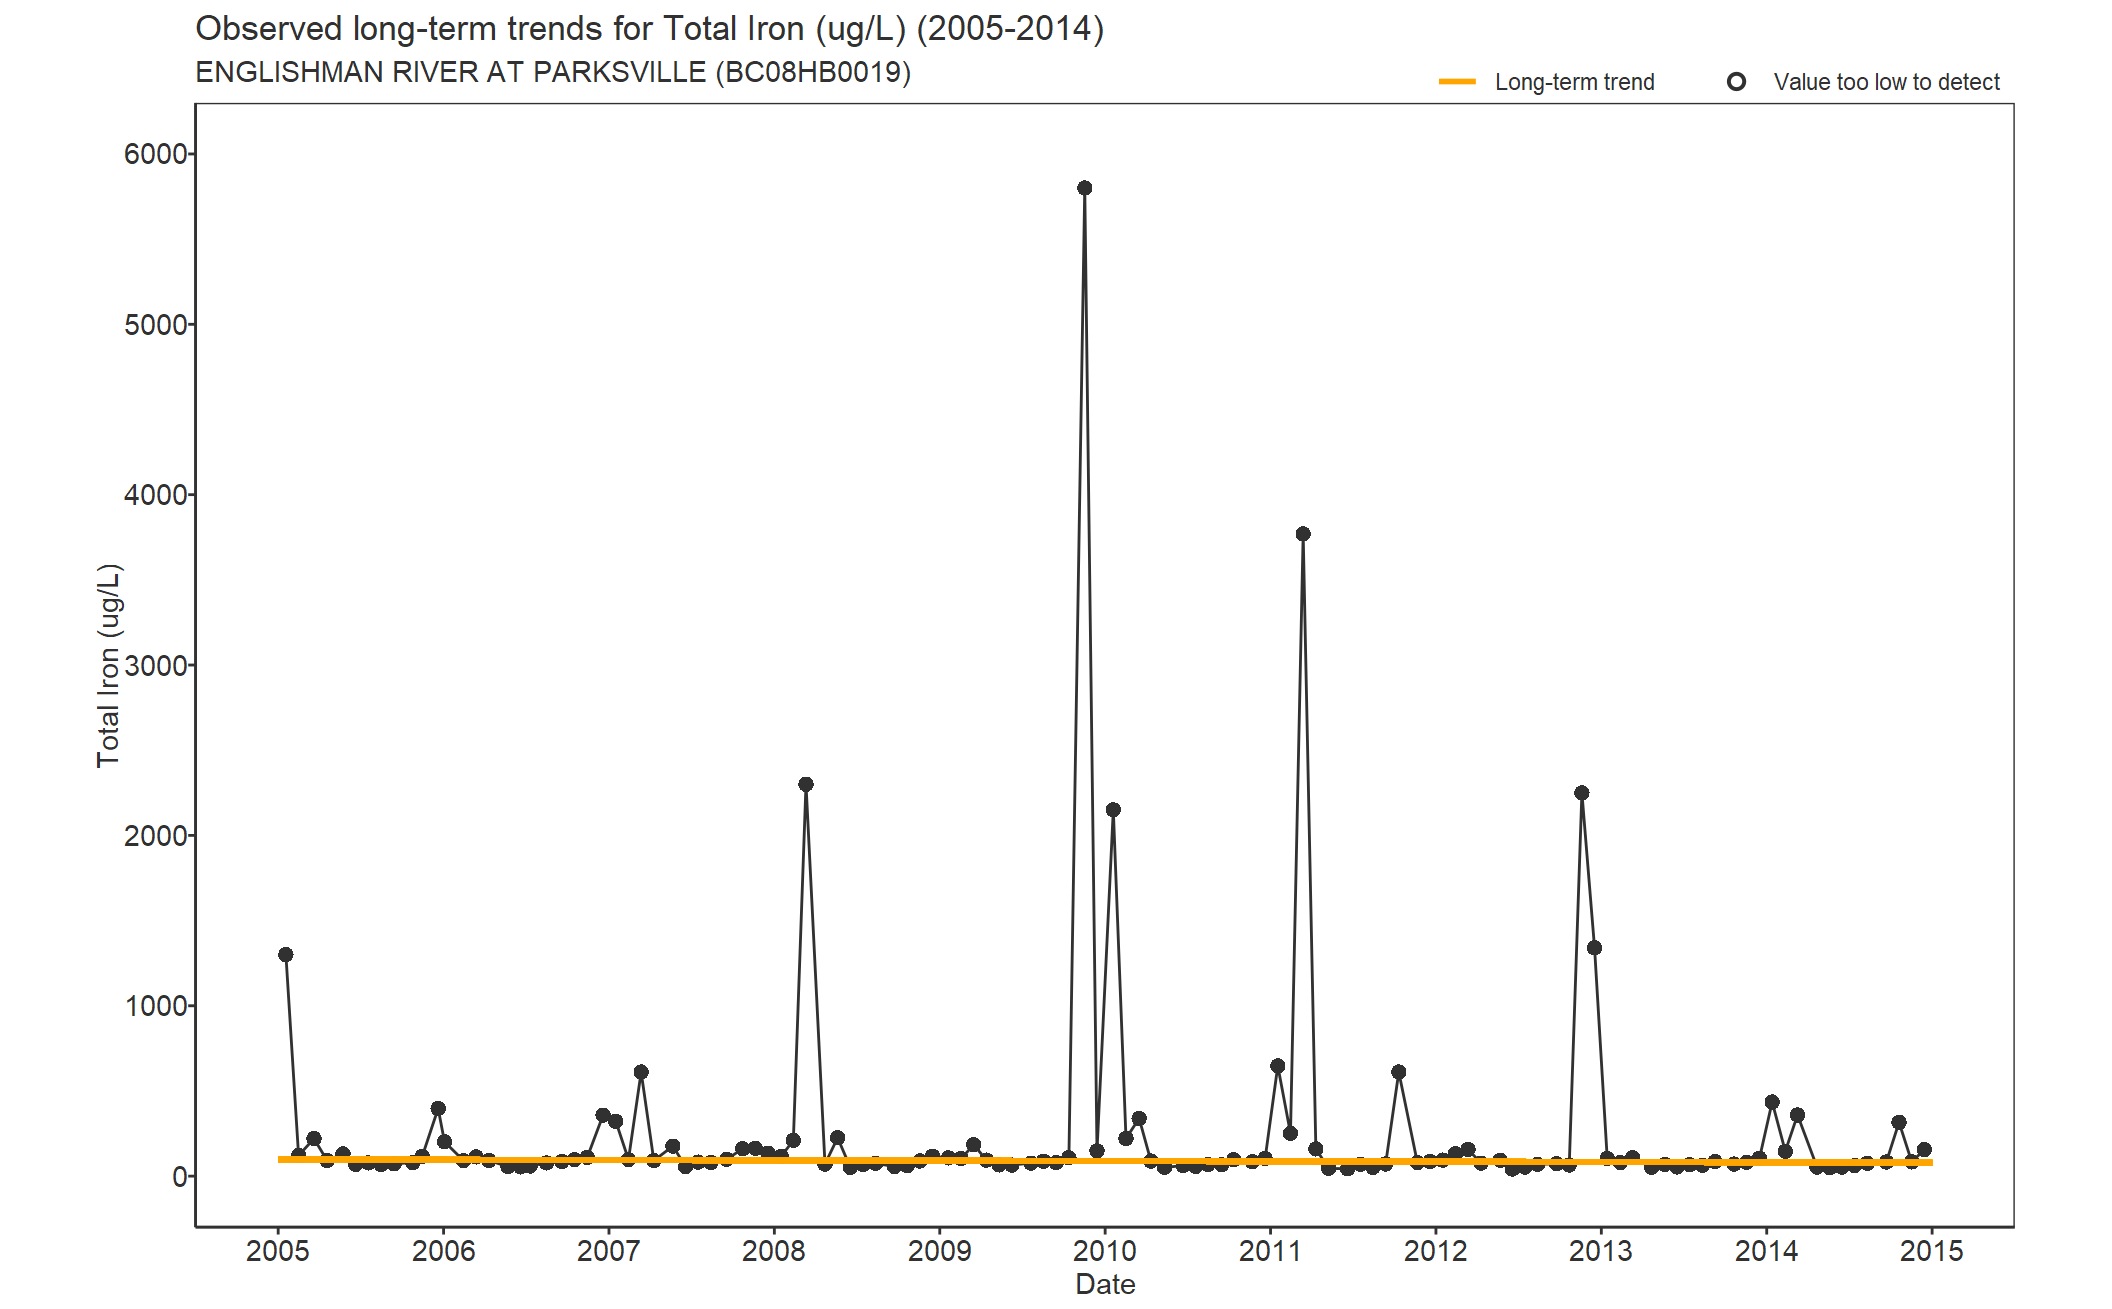Click the y-axis label 5000
Viewport: 2112px width, 1309px height.
coord(155,325)
